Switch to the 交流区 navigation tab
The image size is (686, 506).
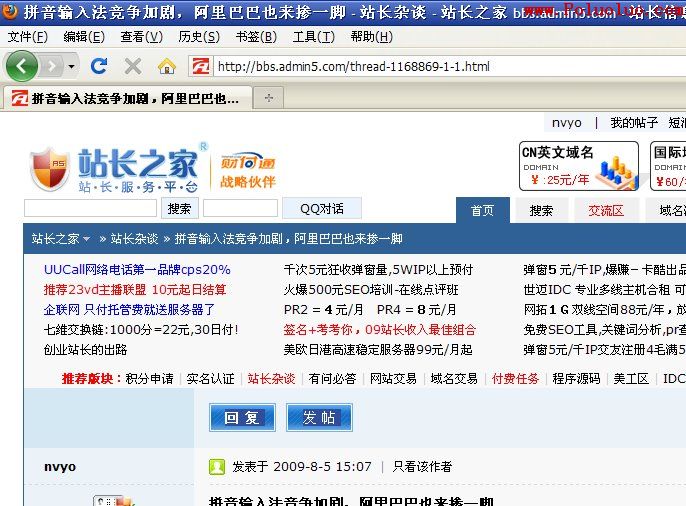pos(605,210)
